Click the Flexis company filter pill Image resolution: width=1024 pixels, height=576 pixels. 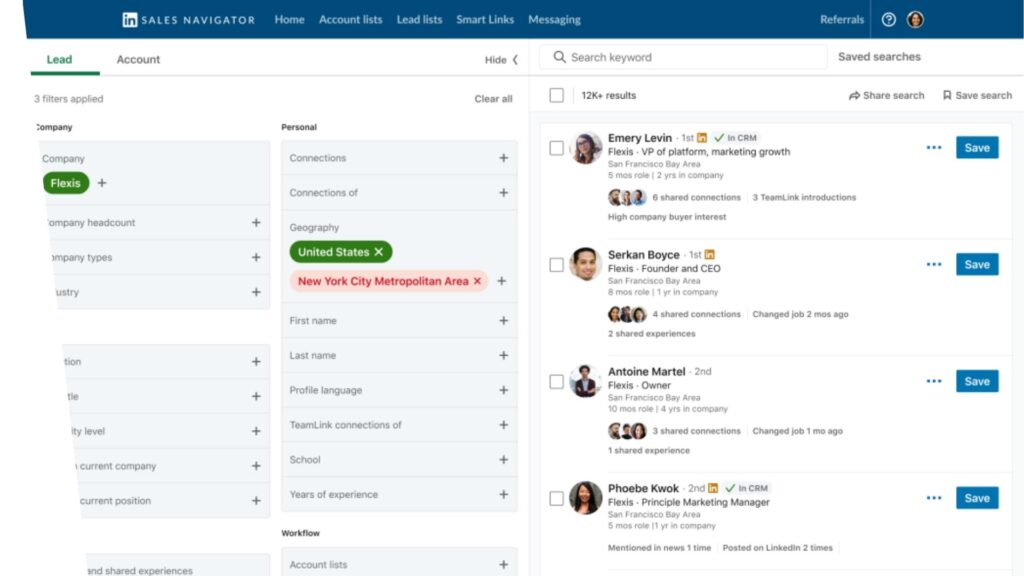click(66, 183)
